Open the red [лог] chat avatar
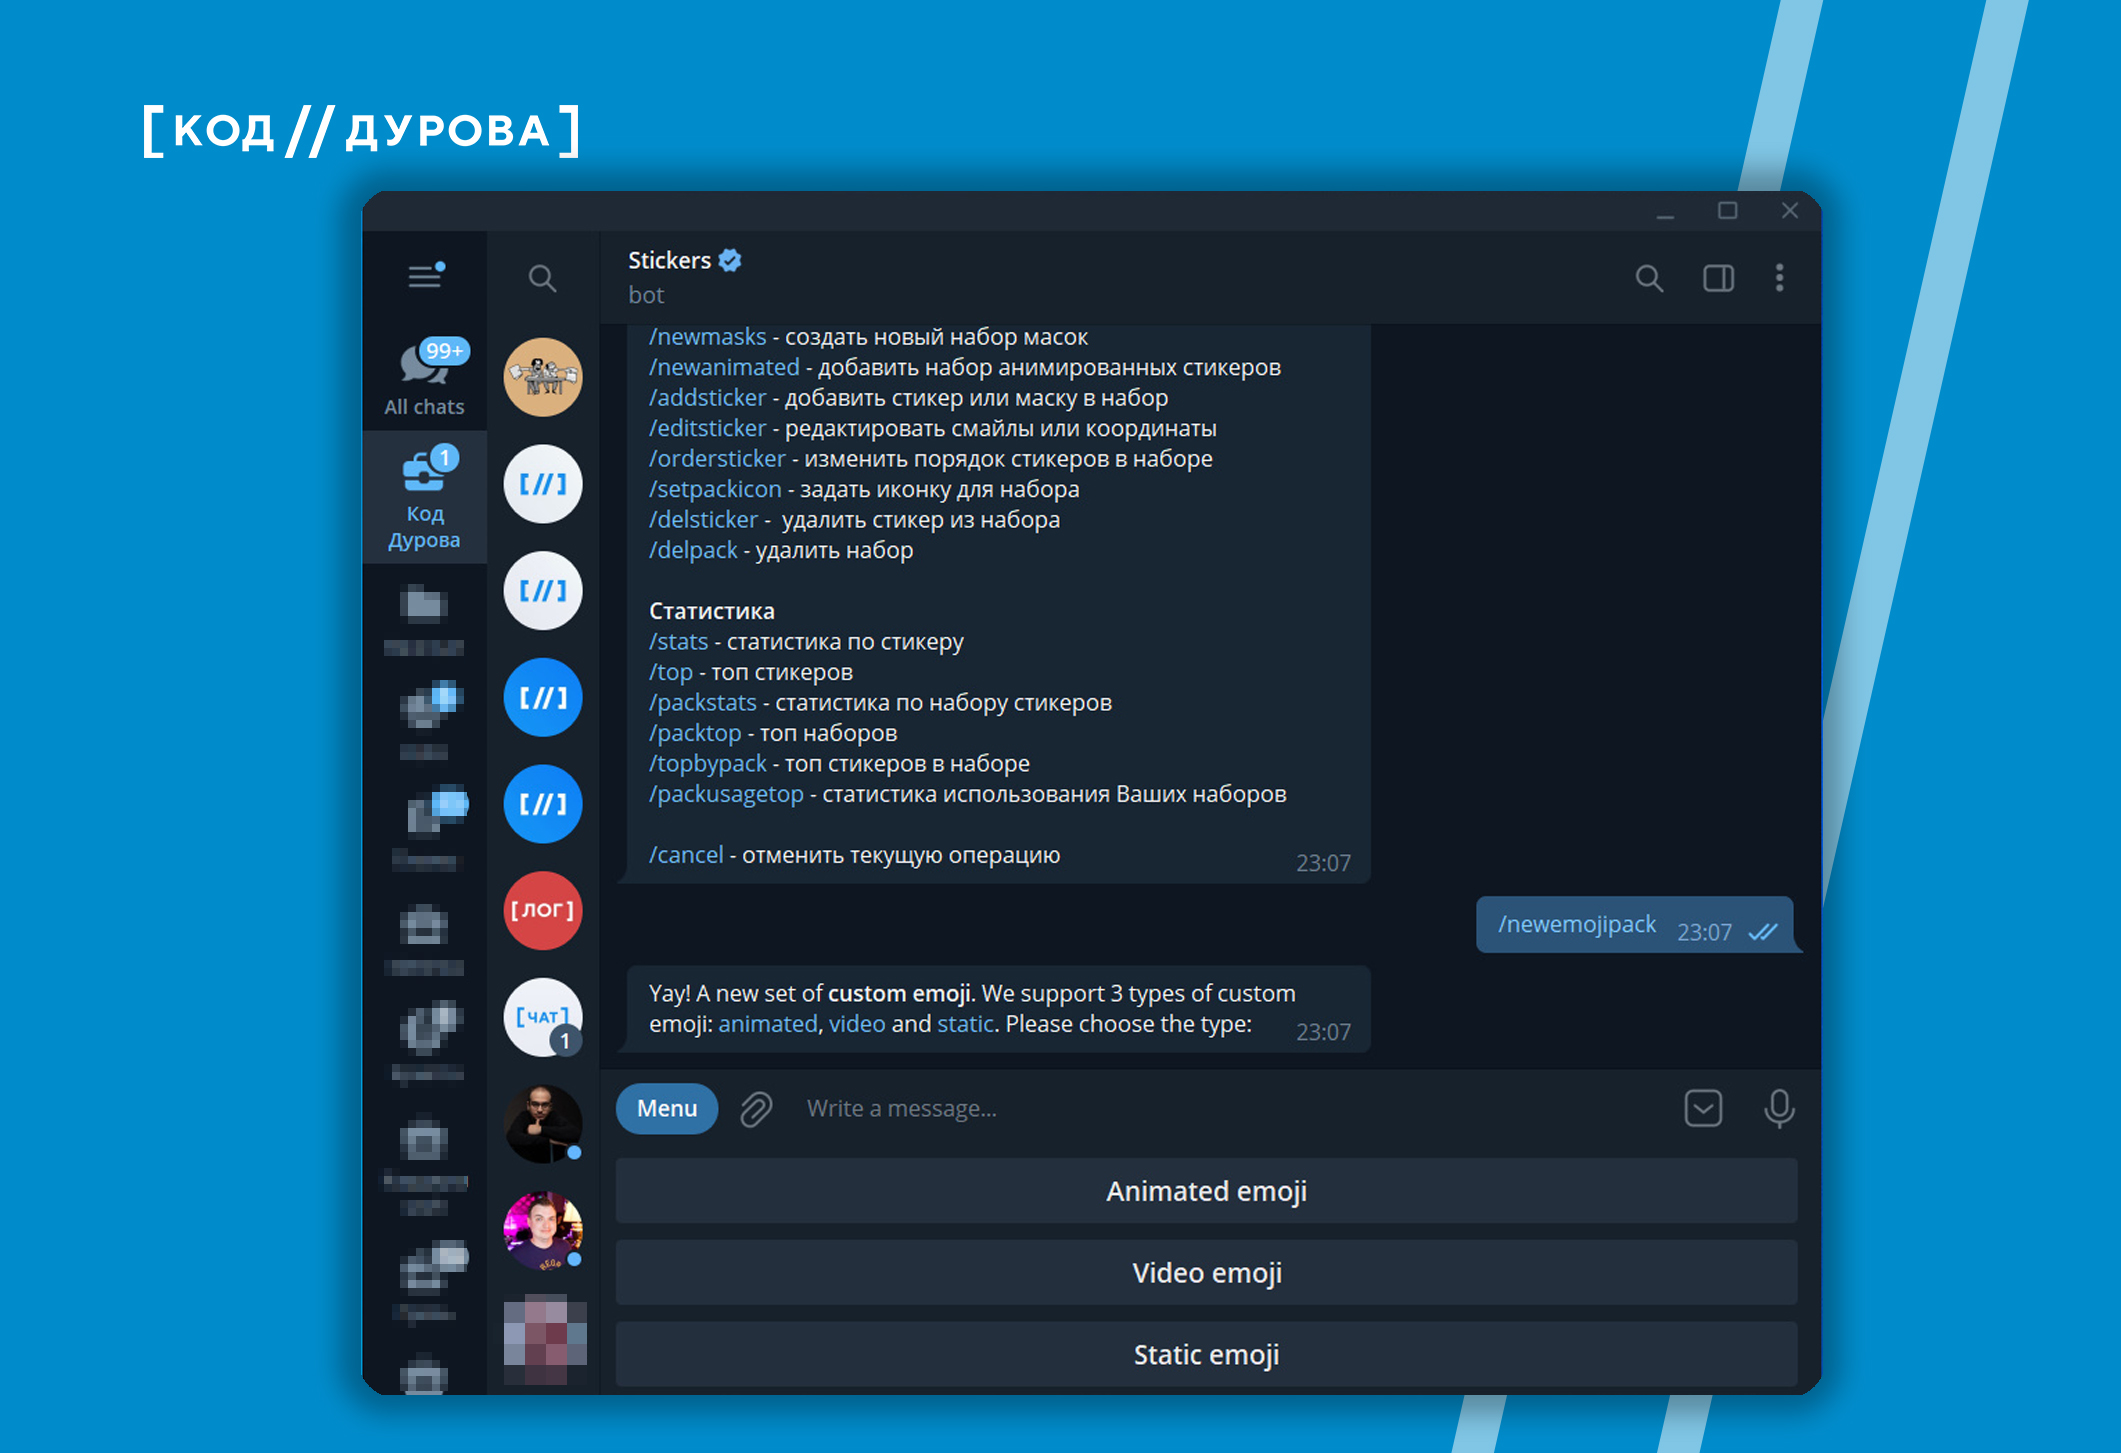The width and height of the screenshot is (2121, 1453). [543, 910]
